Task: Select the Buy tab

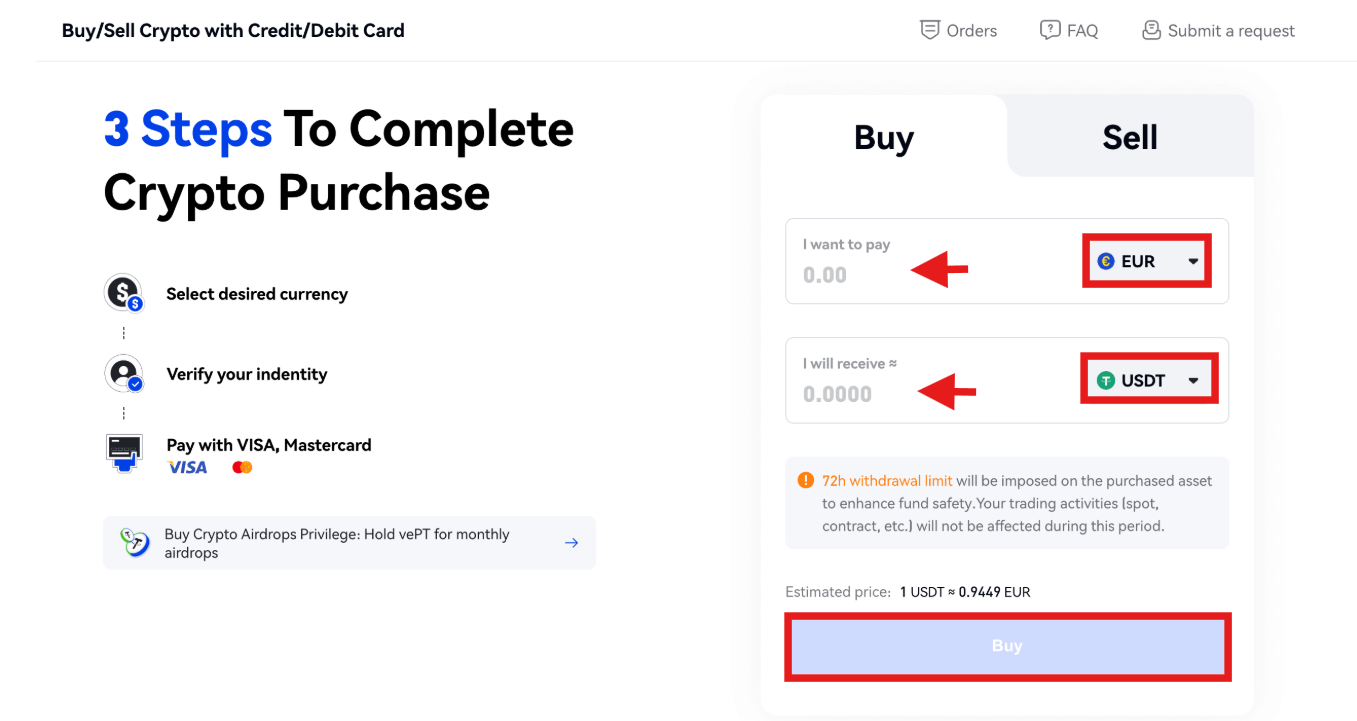Action: (883, 137)
